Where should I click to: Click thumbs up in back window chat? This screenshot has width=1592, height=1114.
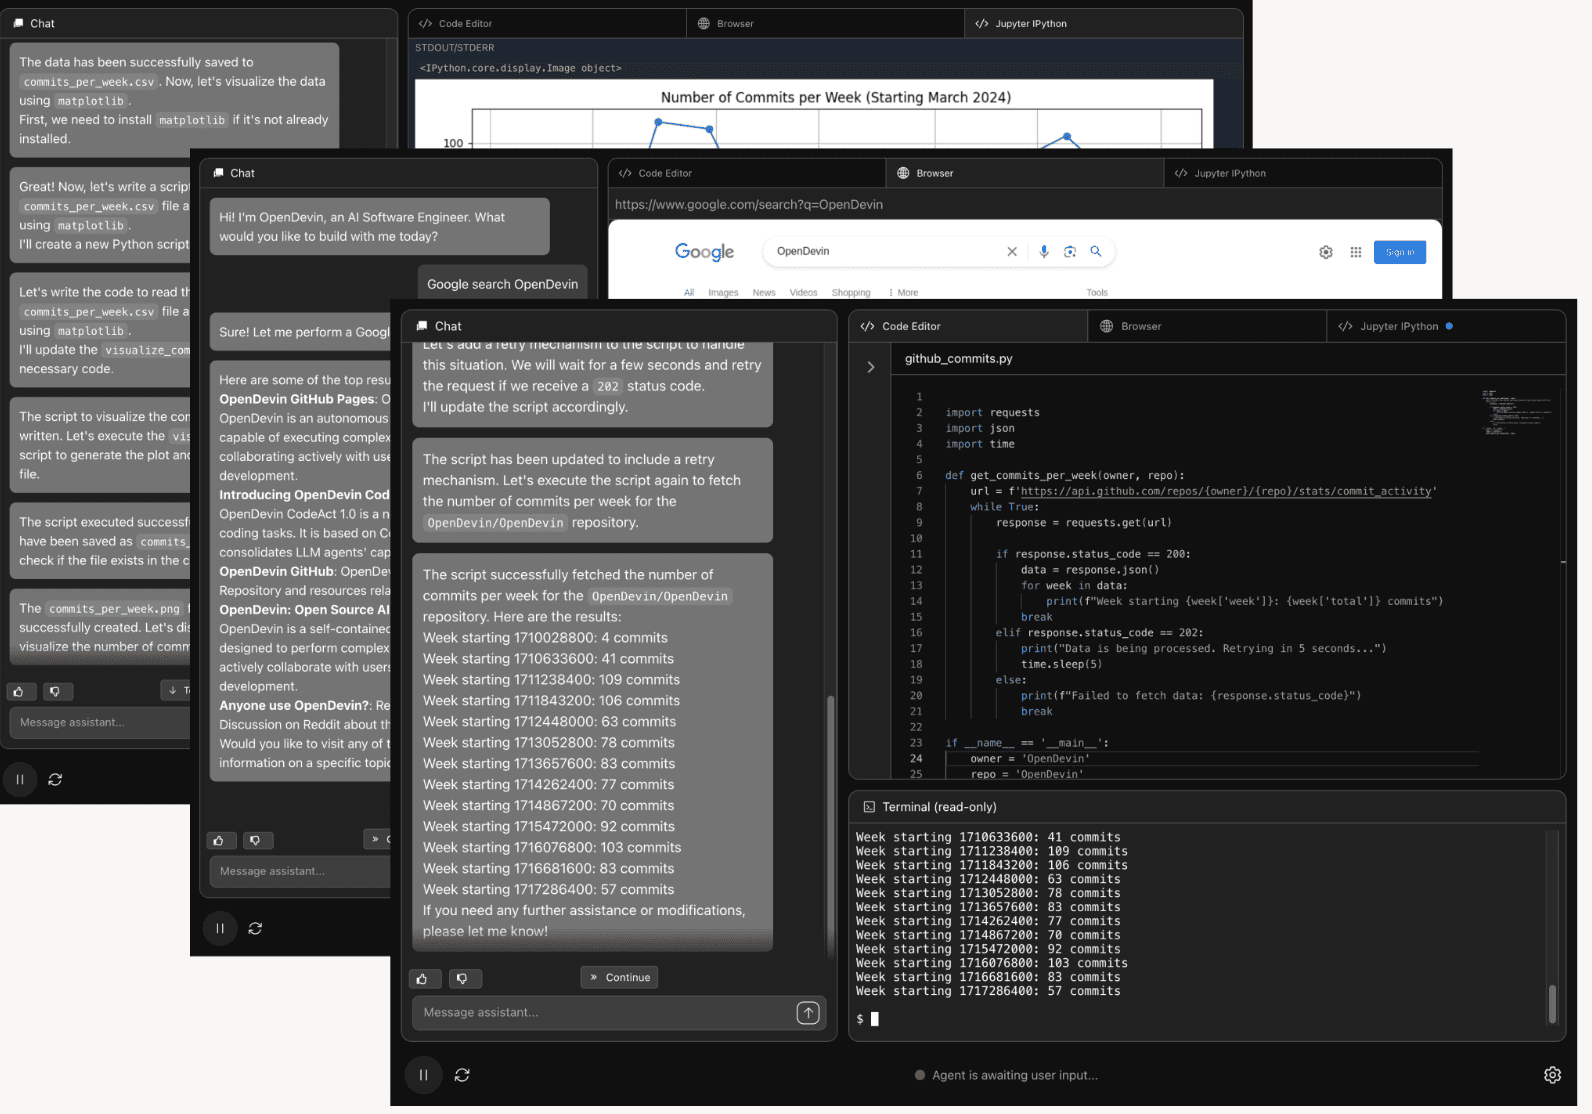click(x=19, y=691)
